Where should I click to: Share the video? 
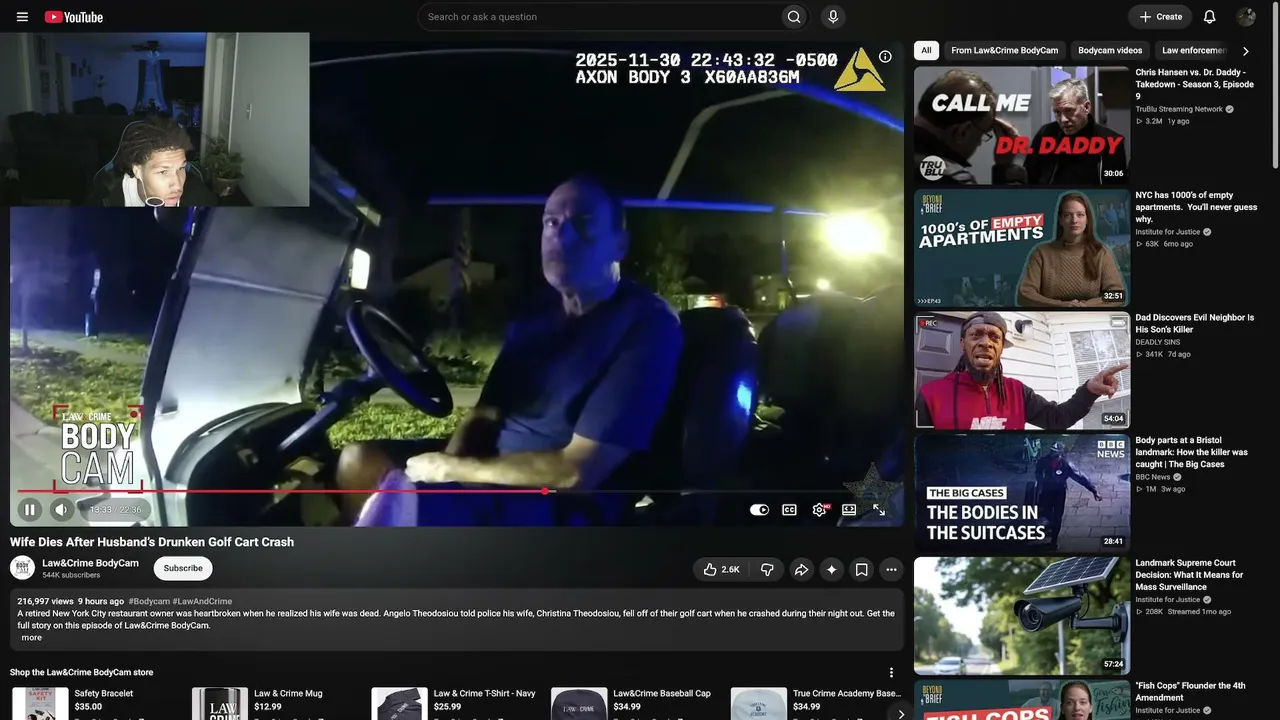pyautogui.click(x=801, y=570)
